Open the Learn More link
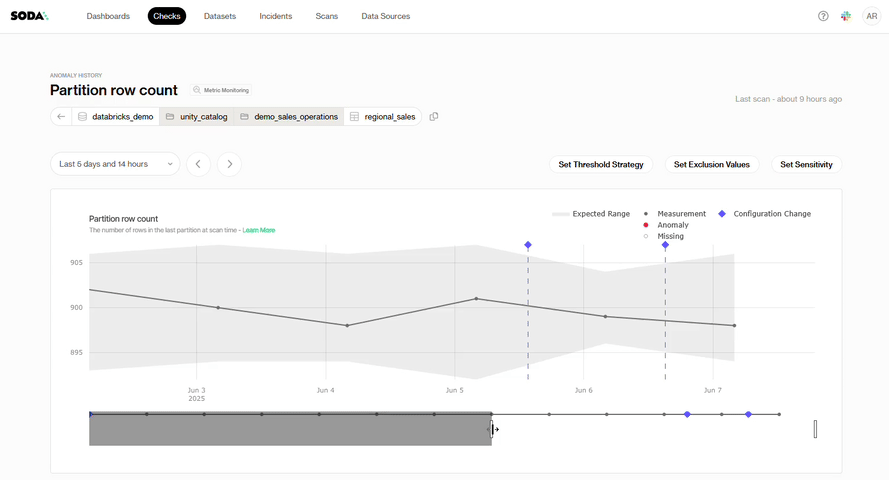The width and height of the screenshot is (889, 480). [258, 230]
